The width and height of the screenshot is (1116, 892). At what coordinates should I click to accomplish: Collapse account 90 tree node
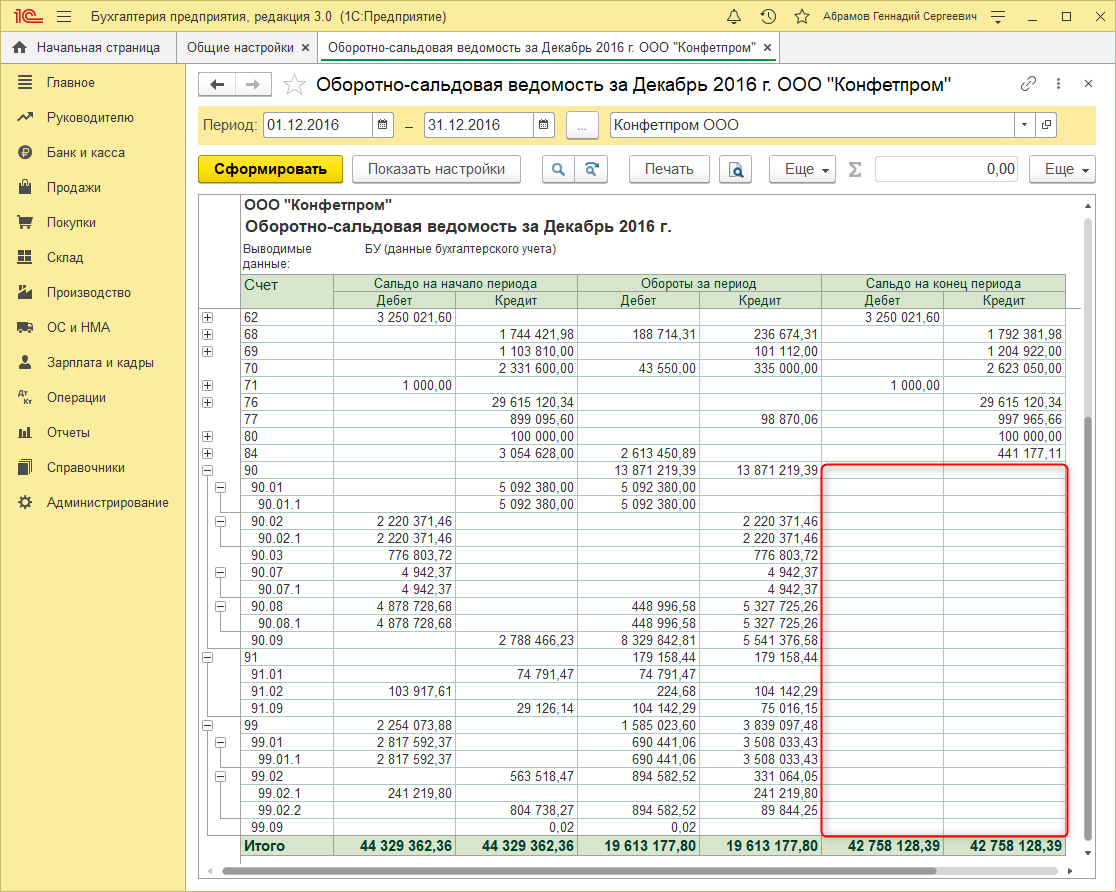tap(208, 470)
